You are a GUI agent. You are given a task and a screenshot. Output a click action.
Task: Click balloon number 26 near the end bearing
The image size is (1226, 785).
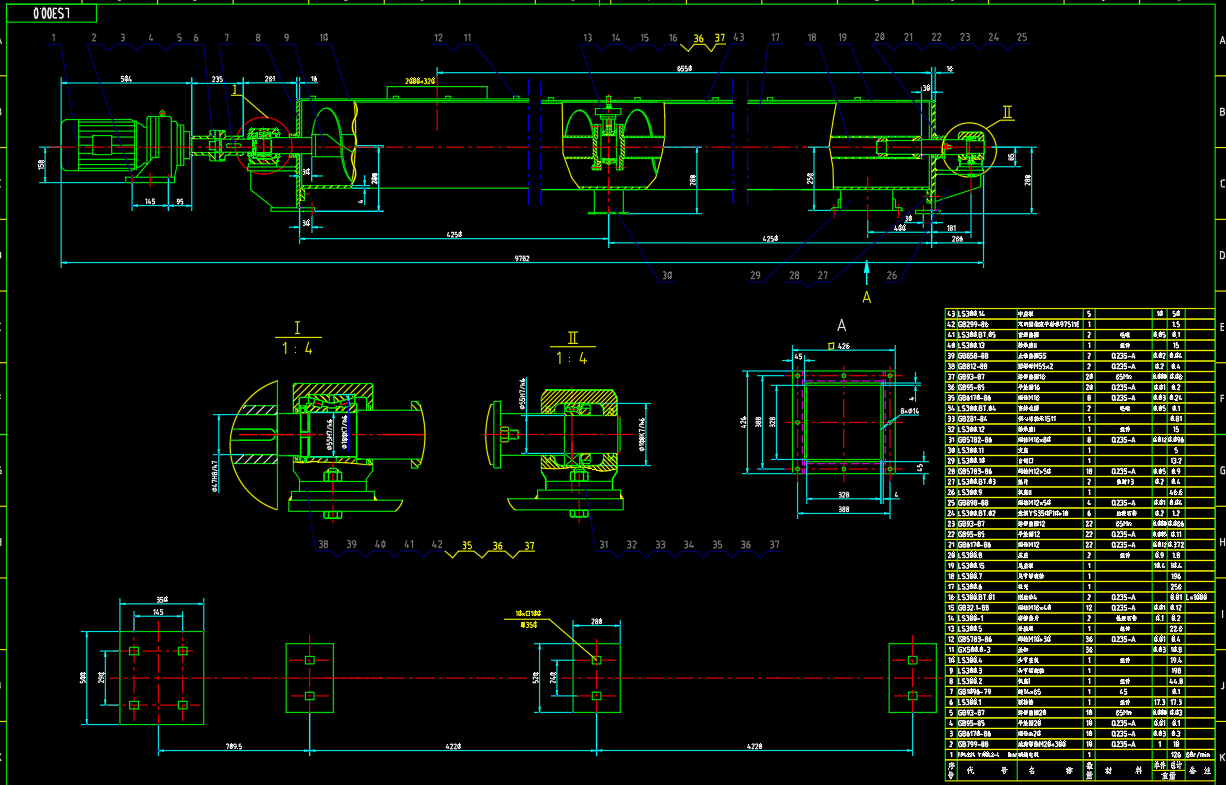point(891,275)
